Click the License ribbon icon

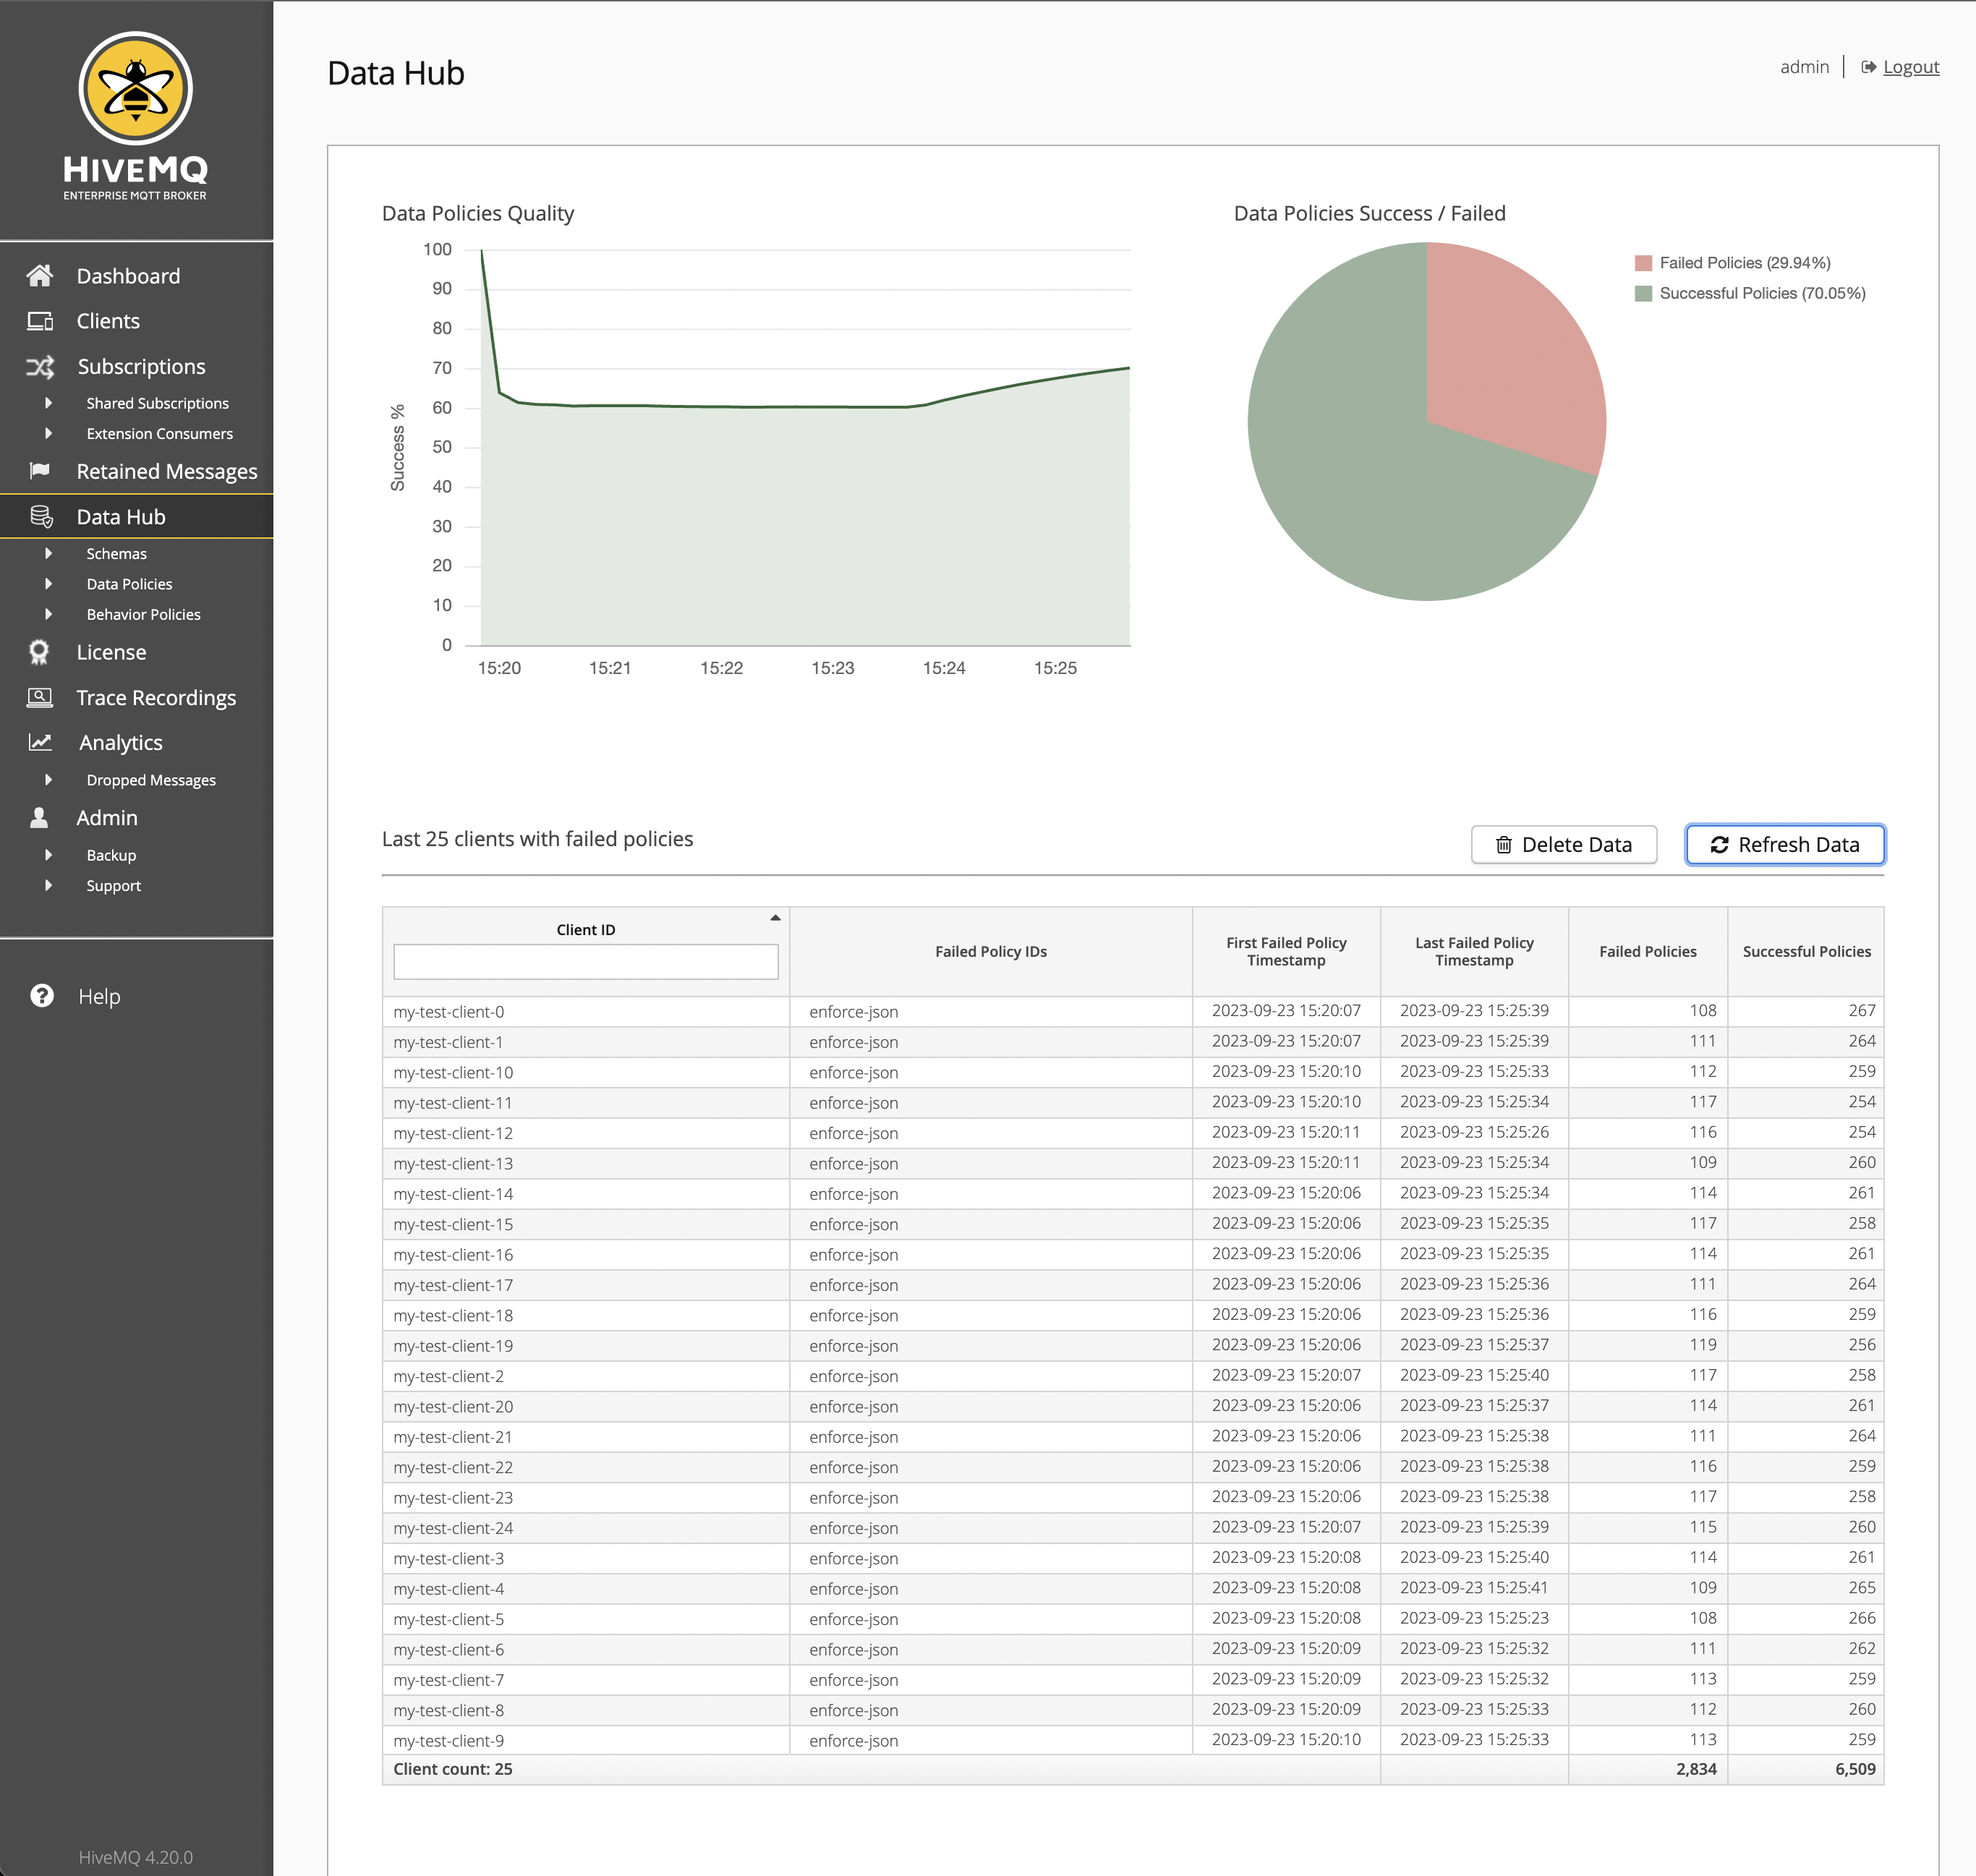pyautogui.click(x=39, y=652)
